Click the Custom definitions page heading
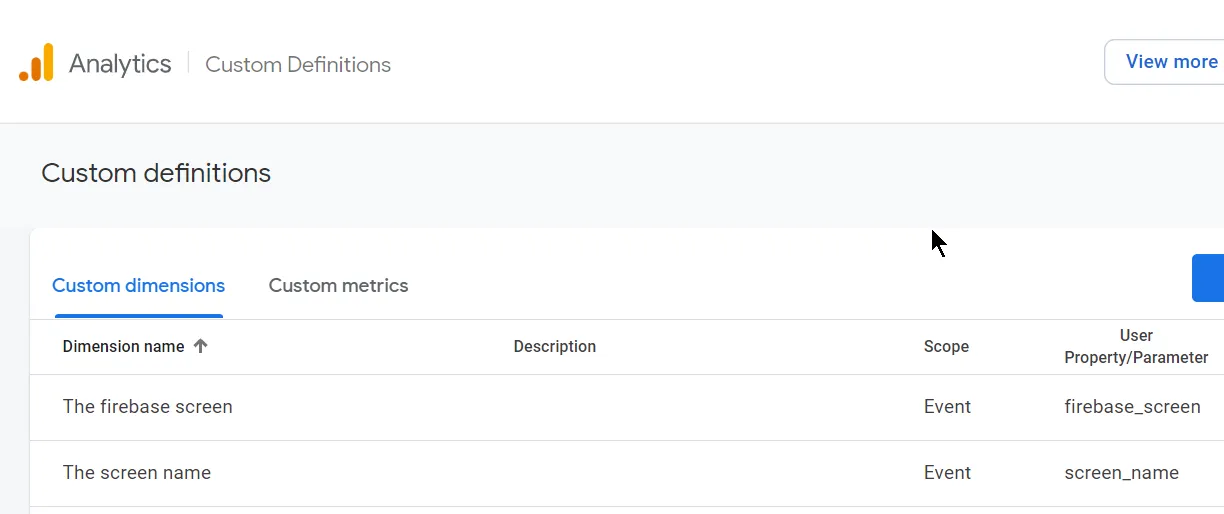The image size is (1224, 514). click(x=156, y=173)
